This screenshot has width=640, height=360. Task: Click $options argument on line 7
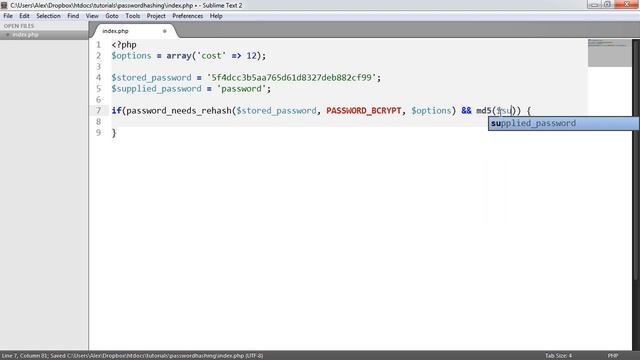431,111
